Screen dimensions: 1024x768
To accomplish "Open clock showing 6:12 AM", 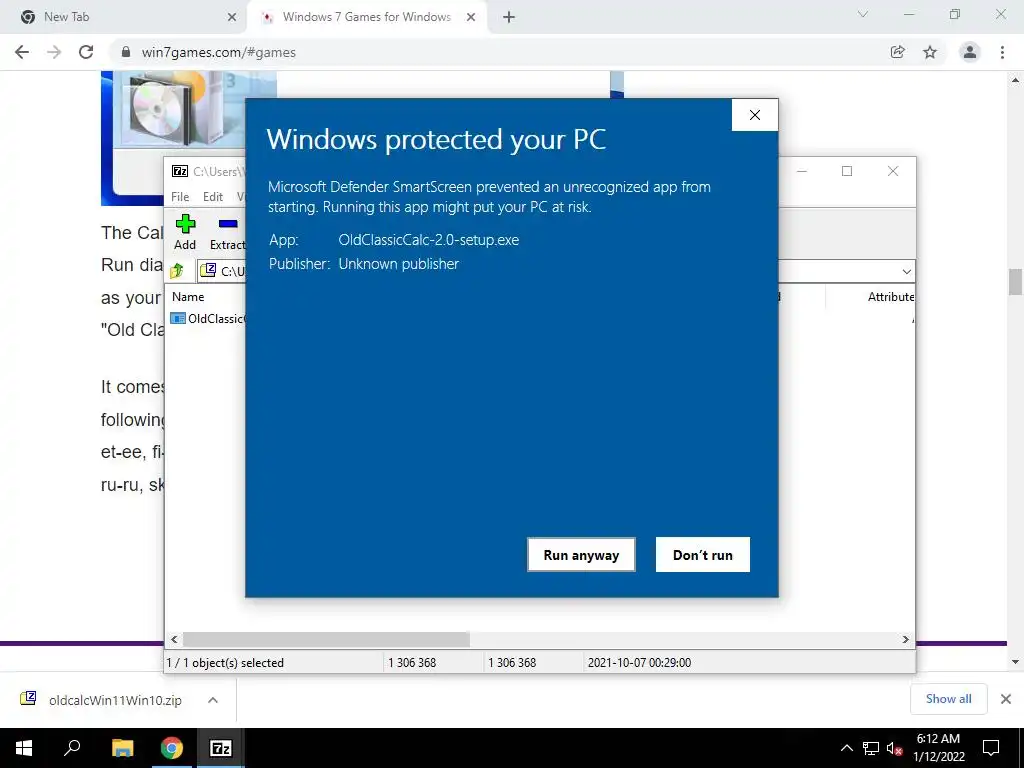I will 938,748.
